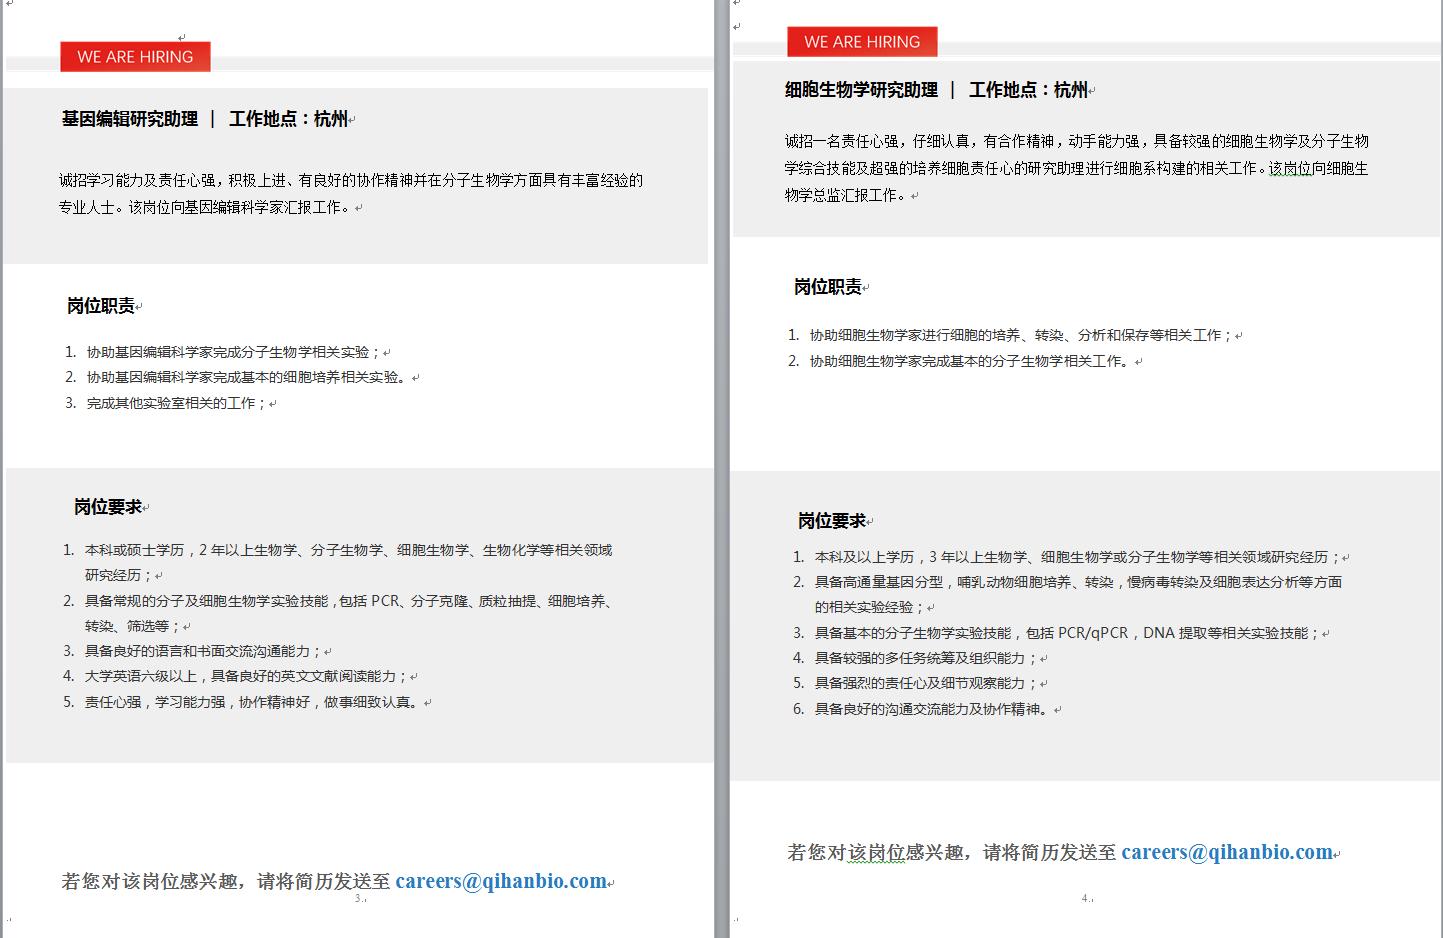Click requirement 具备高通量基因分型
1443x938 pixels.
click(x=1078, y=594)
